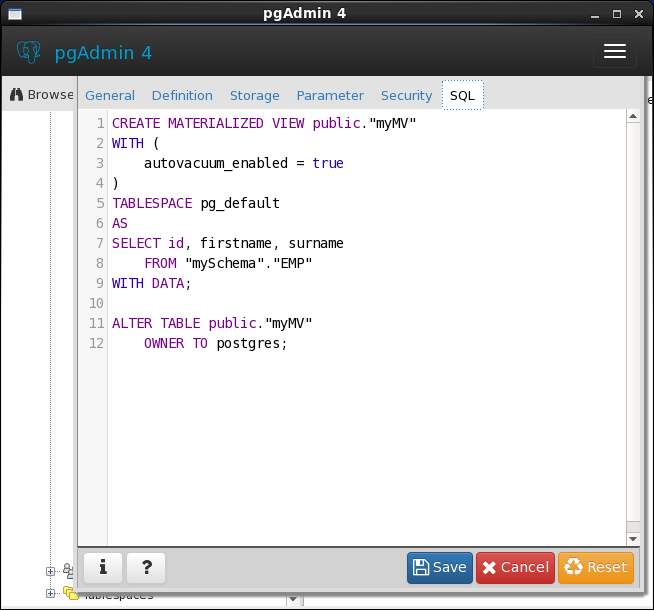654x610 pixels.
Task: Click 'SELECT id, firstname, surname' line
Action: (228, 243)
